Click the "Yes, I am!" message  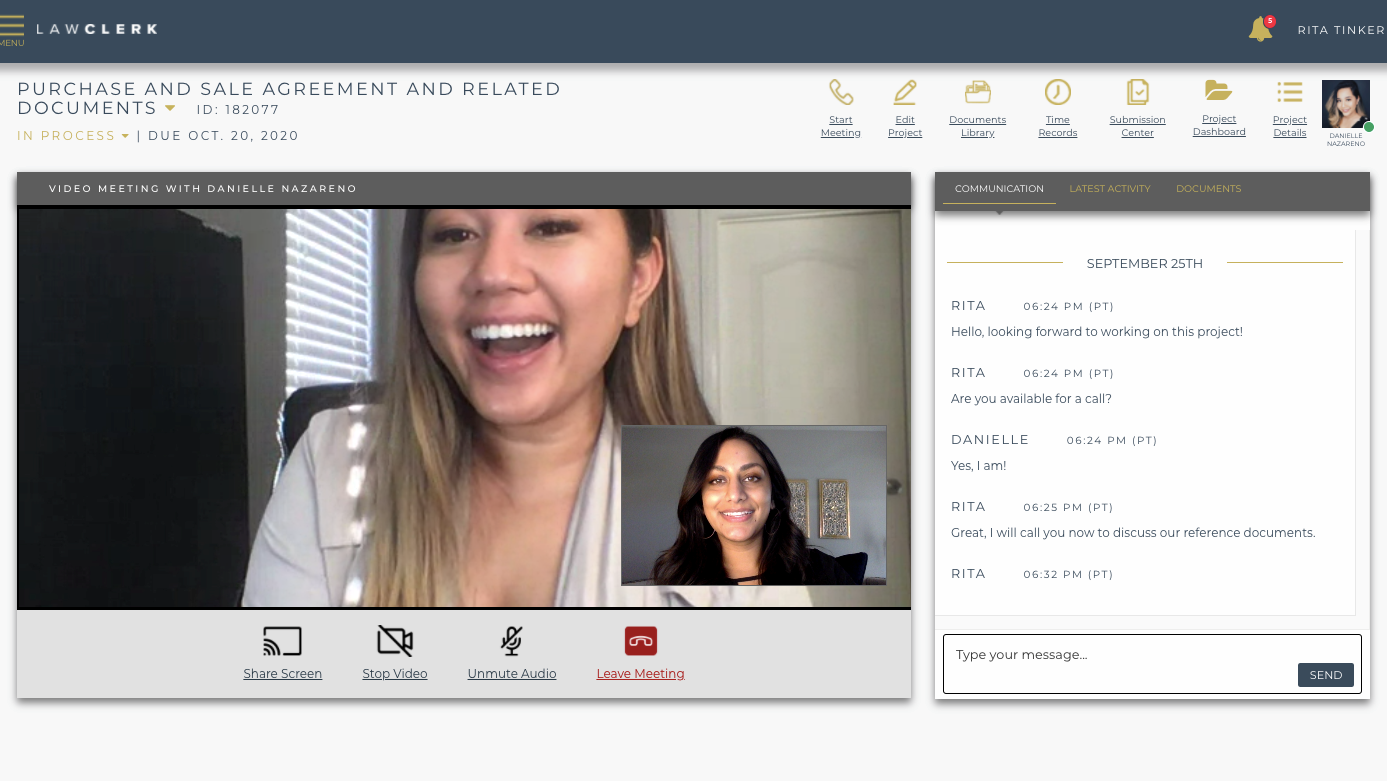(x=979, y=466)
